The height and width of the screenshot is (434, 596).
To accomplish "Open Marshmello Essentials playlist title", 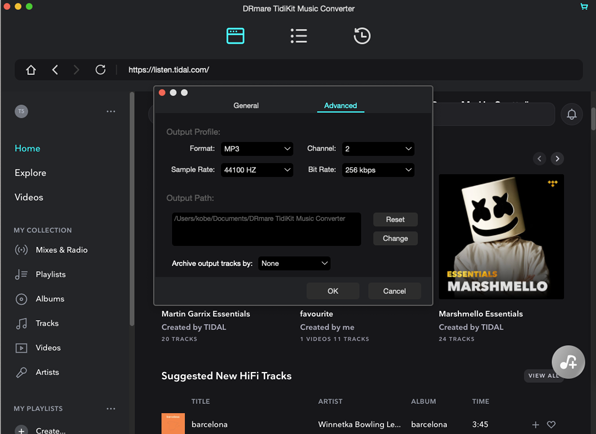I will coord(480,314).
